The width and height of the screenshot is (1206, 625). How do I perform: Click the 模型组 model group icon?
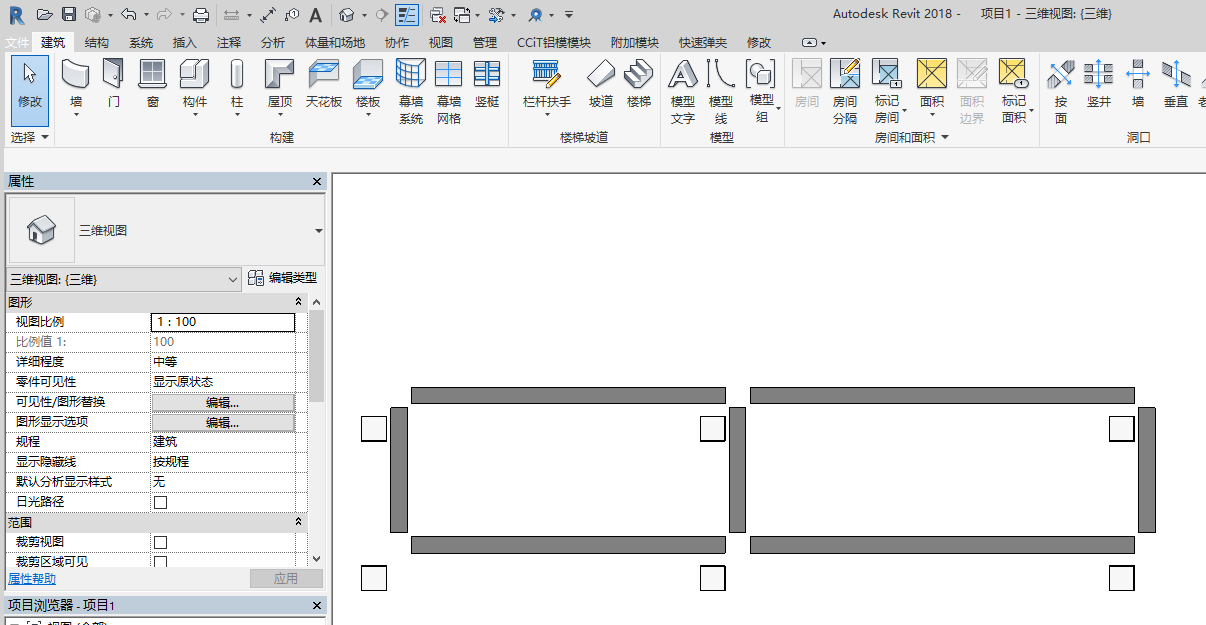point(761,74)
